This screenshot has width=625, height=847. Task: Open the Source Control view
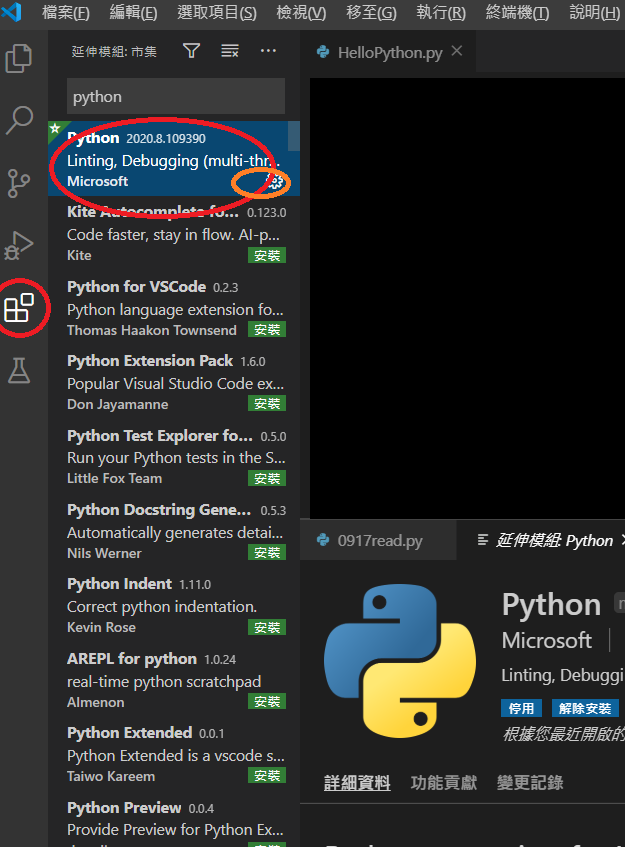pyautogui.click(x=19, y=183)
